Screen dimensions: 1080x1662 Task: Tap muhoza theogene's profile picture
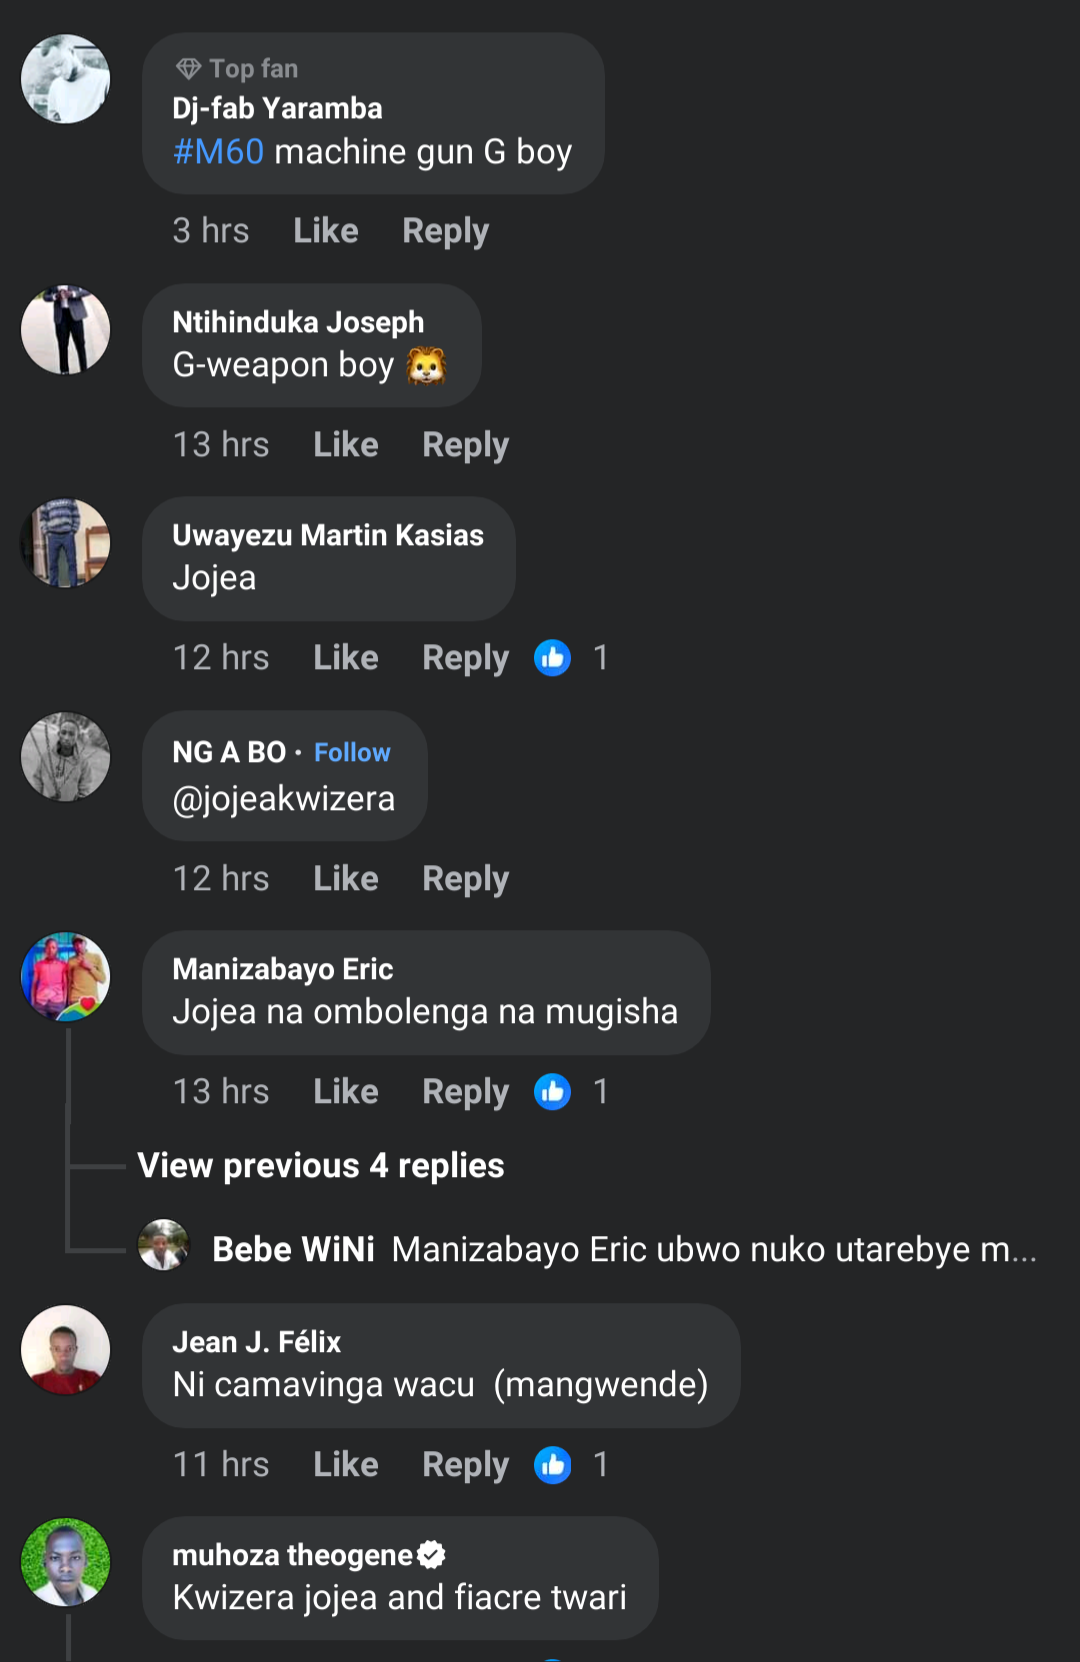[x=66, y=1563]
